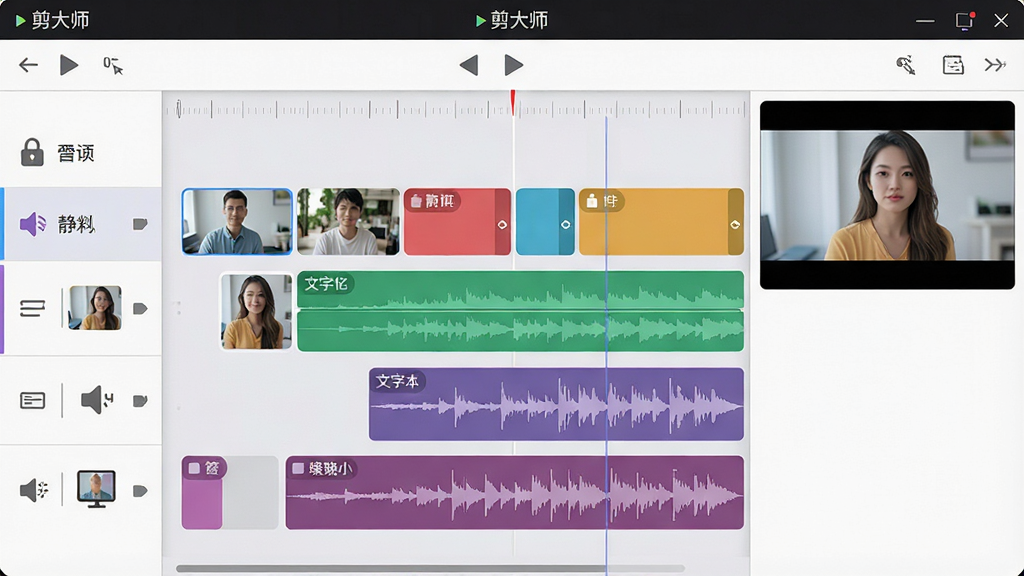The width and height of the screenshot is (1024, 576).
Task: Maximize the window using the title bar button
Action: click(x=964, y=20)
